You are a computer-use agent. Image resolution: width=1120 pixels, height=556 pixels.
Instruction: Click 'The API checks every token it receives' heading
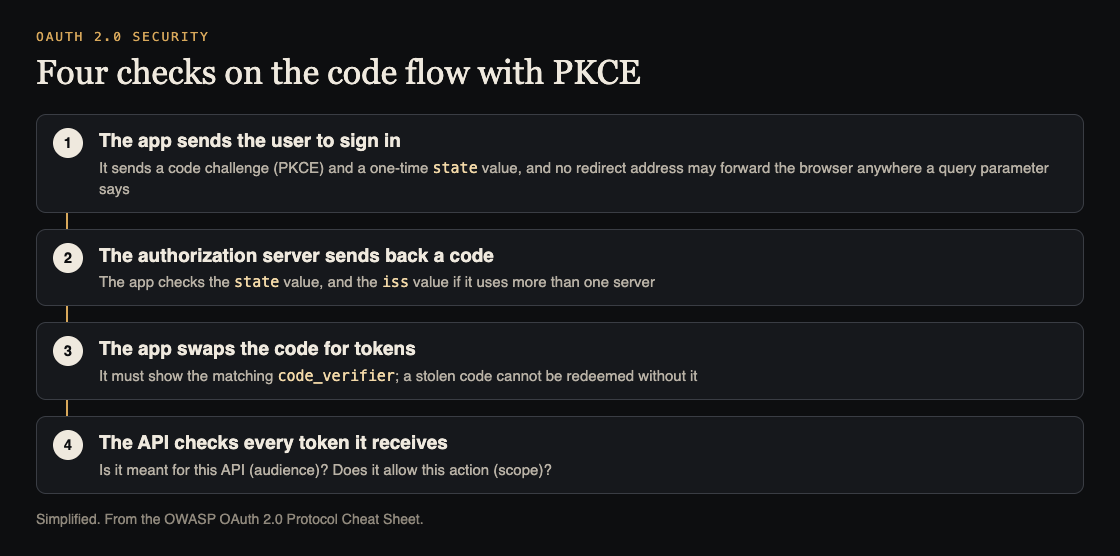273,442
